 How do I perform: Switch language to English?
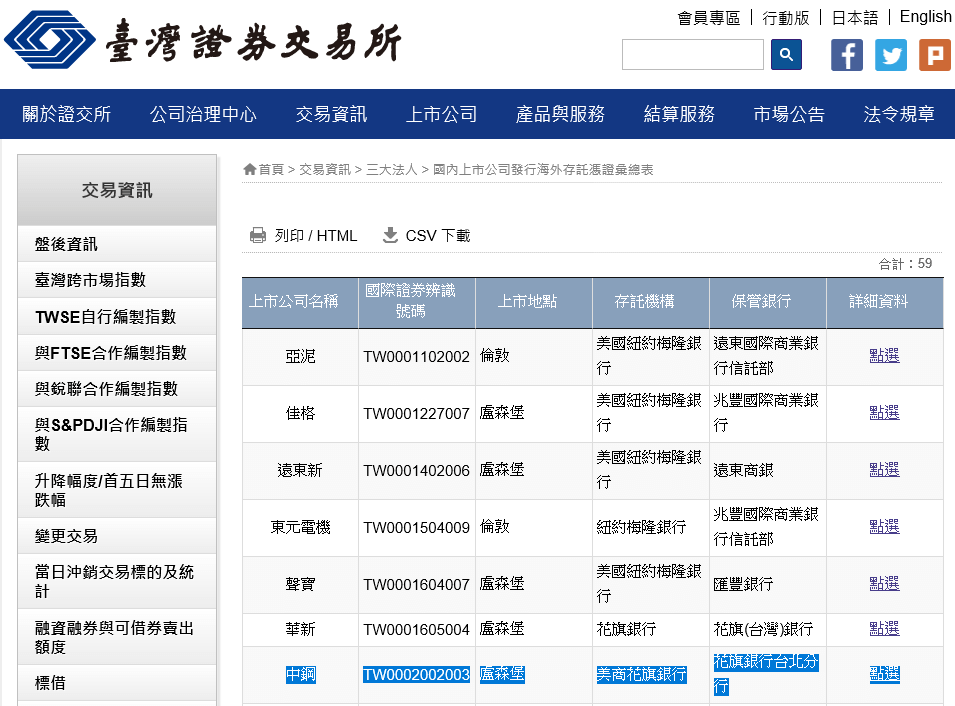pyautogui.click(x=925, y=17)
